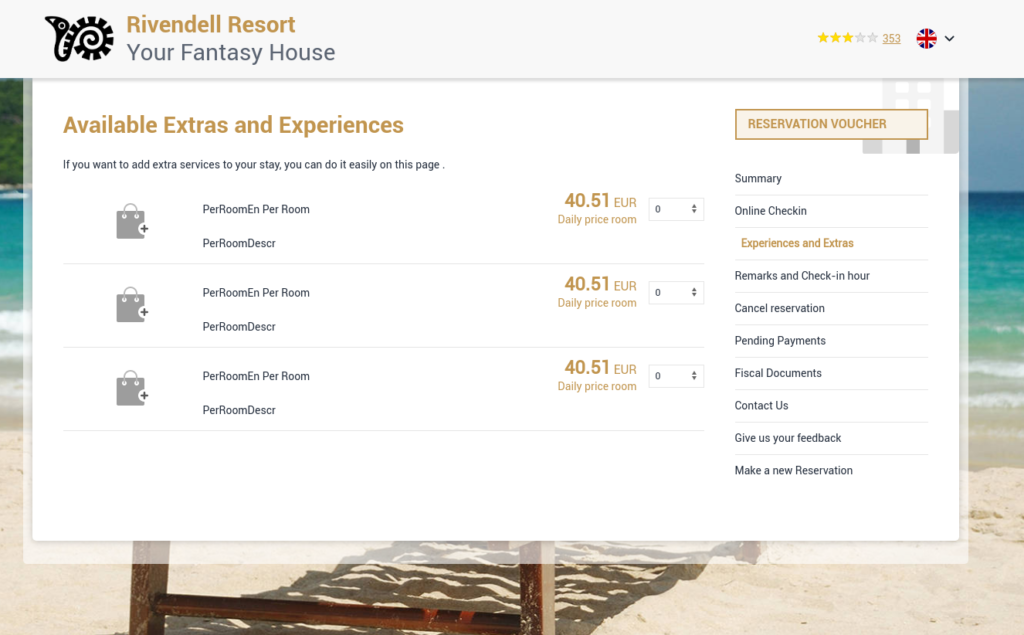Click the first extra's shopping bag icon
Screen dimensions: 1024x635
tap(132, 221)
